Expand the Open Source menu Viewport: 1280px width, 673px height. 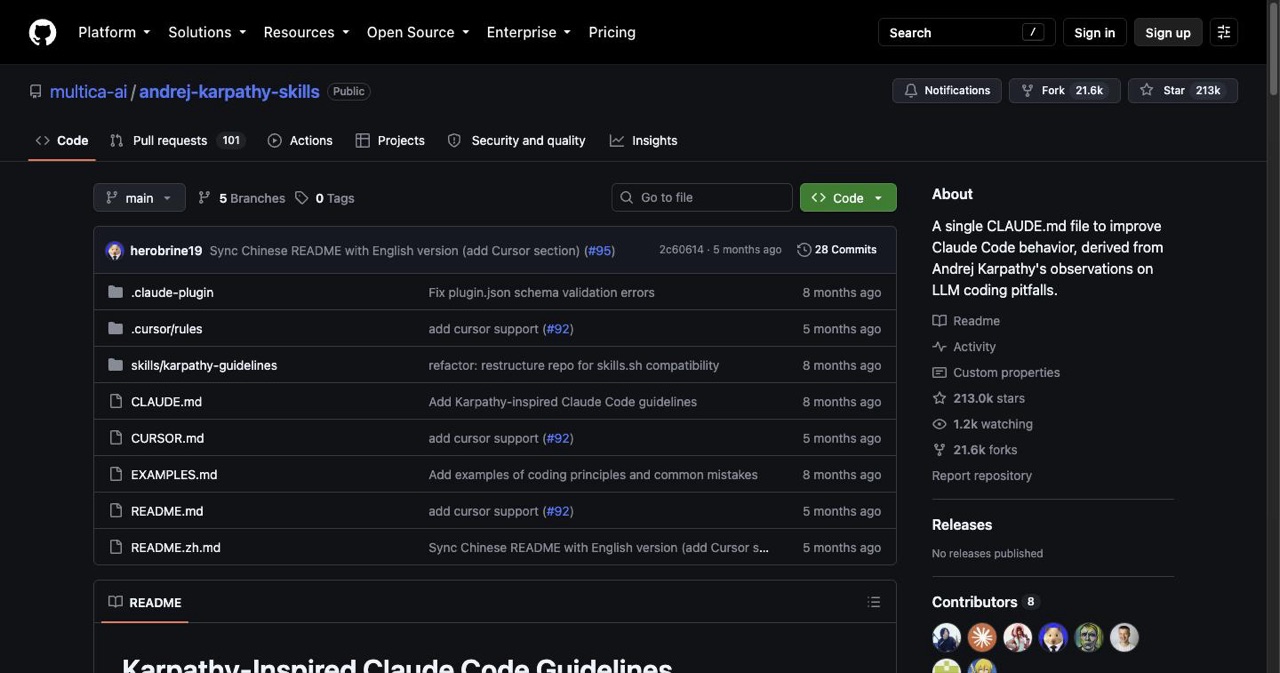tap(418, 32)
